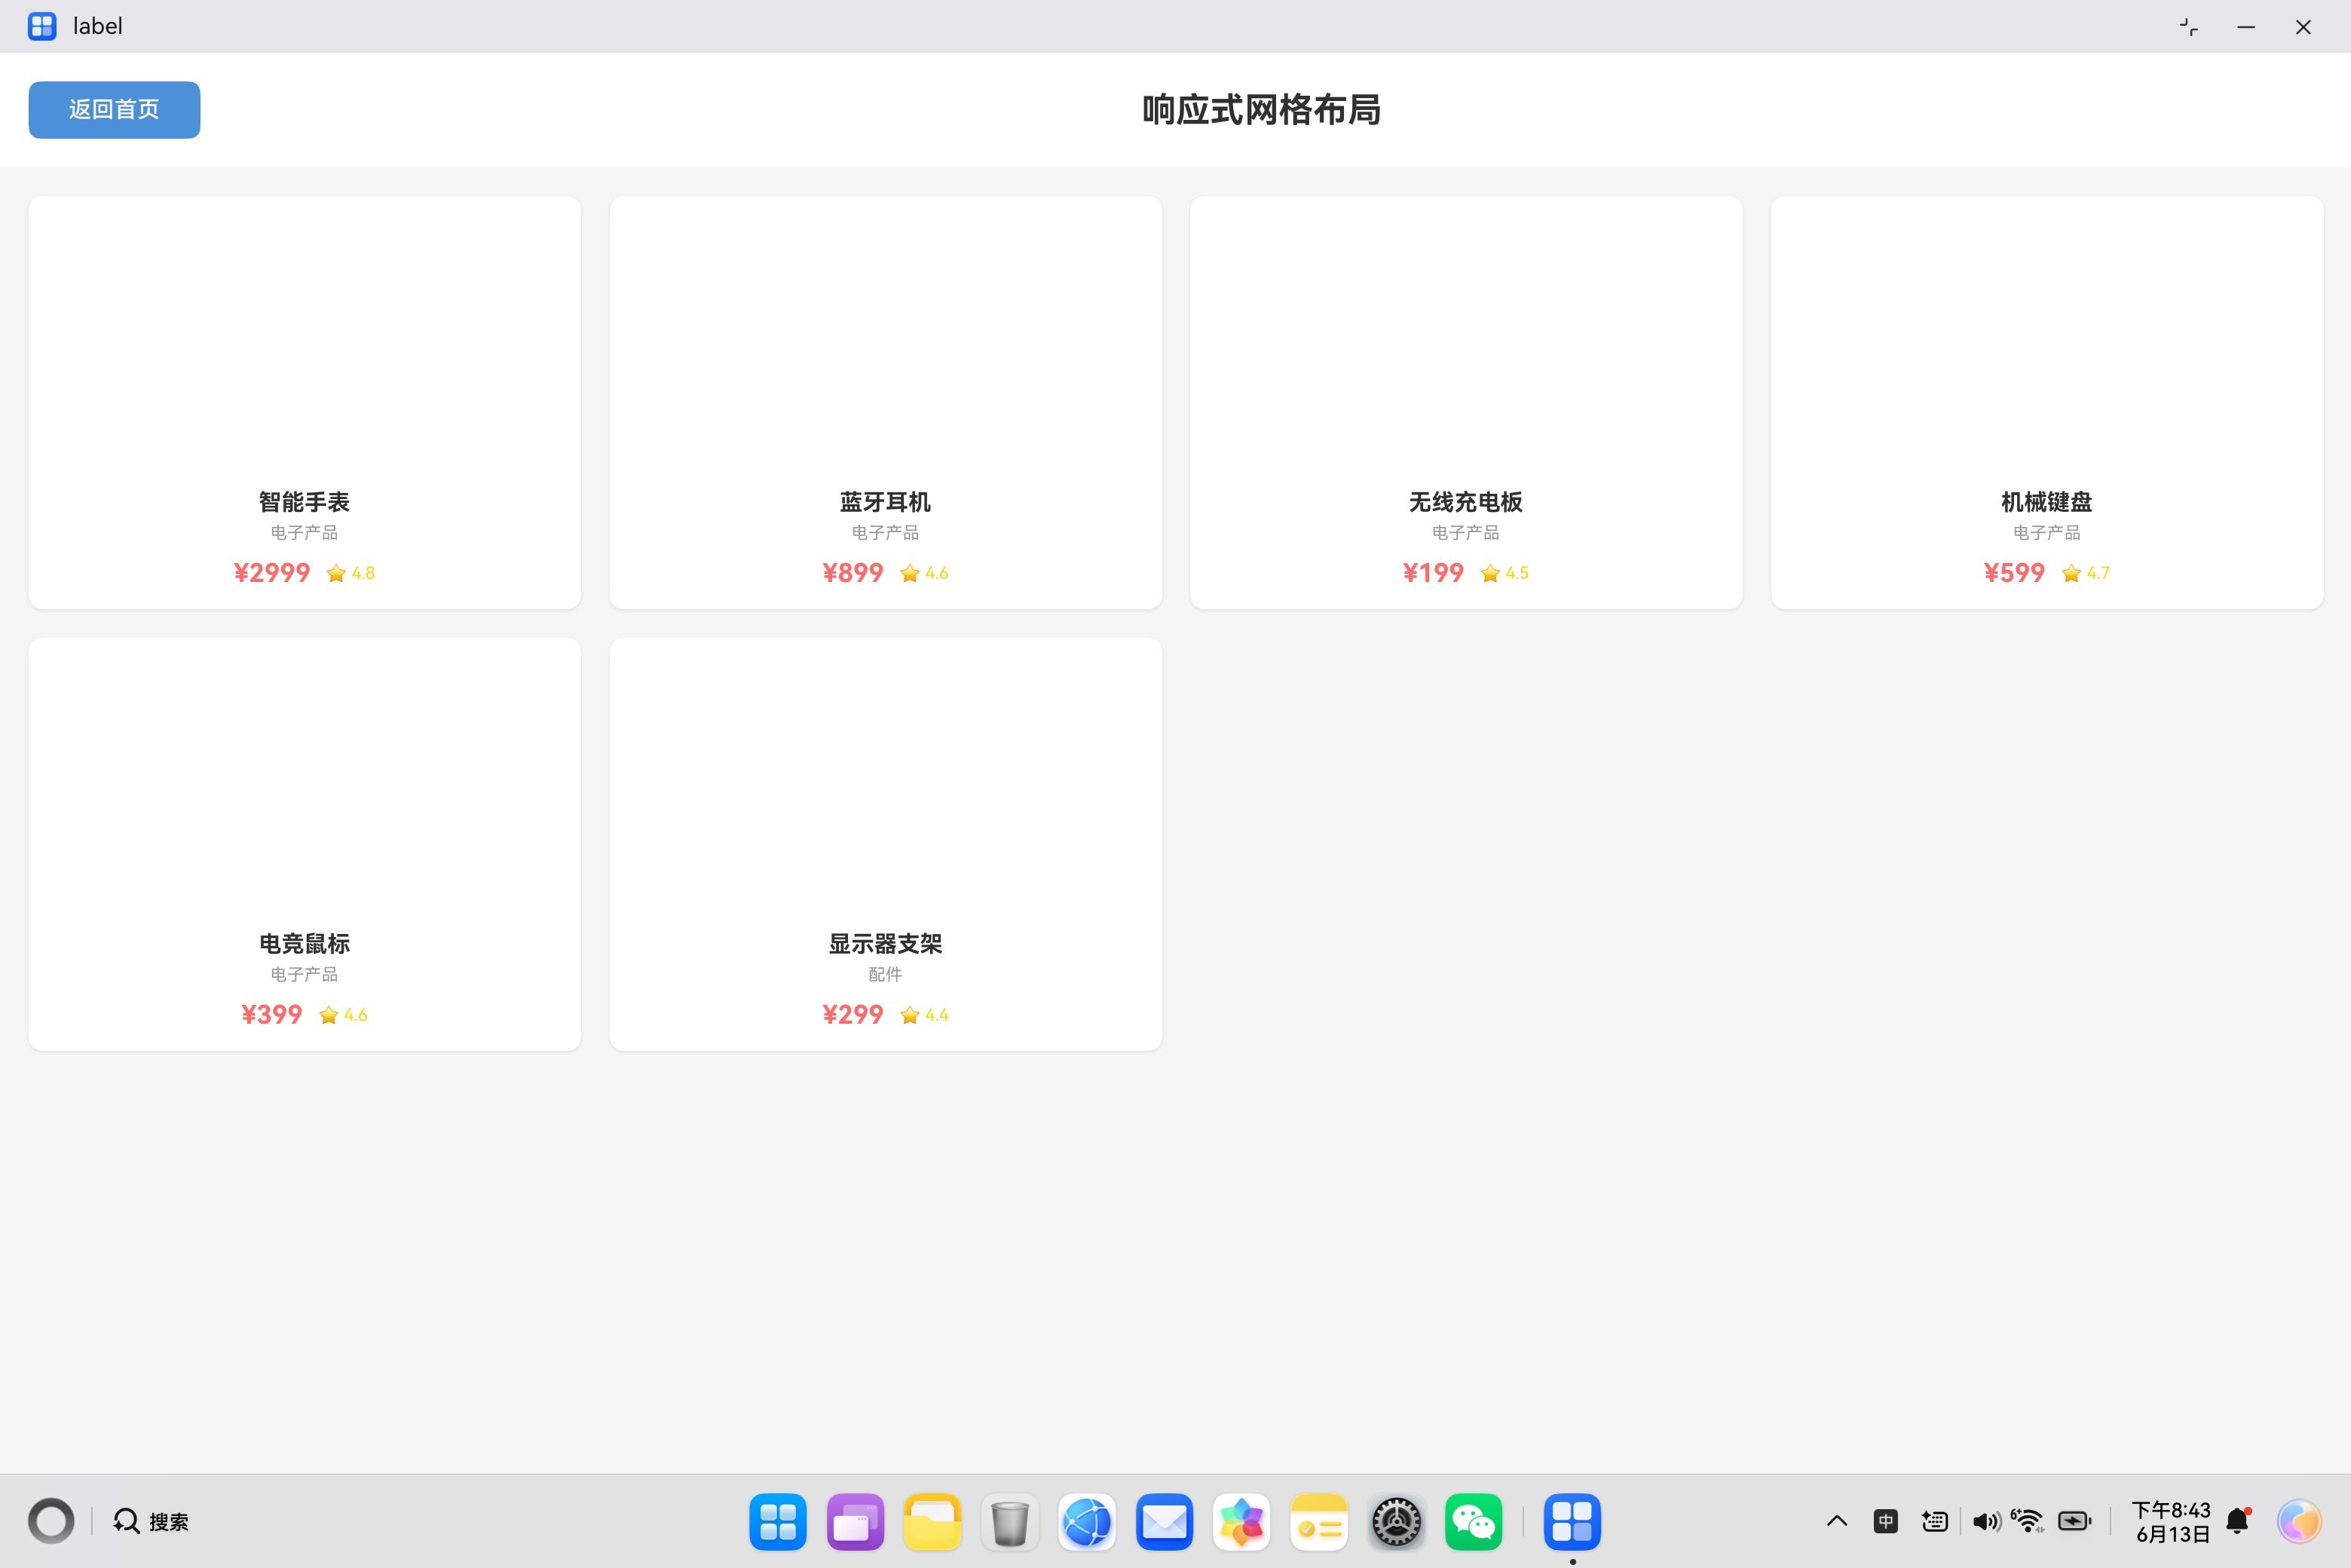Image resolution: width=2351 pixels, height=1568 pixels.
Task: Open the gallery petals app icon
Action: tap(1242, 1522)
